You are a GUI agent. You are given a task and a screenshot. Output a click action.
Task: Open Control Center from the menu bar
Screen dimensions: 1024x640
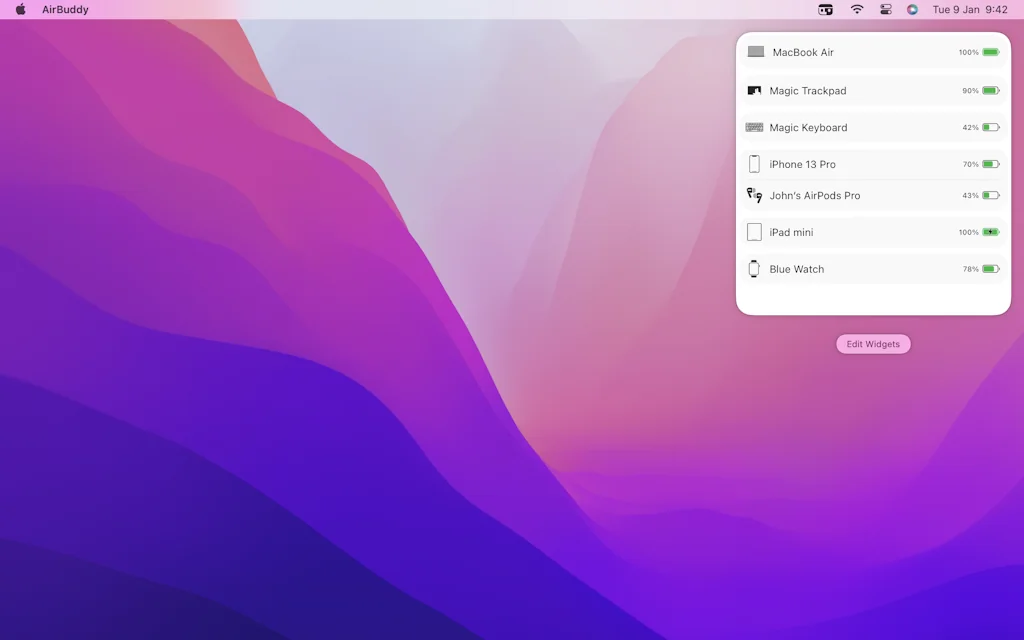(x=885, y=10)
